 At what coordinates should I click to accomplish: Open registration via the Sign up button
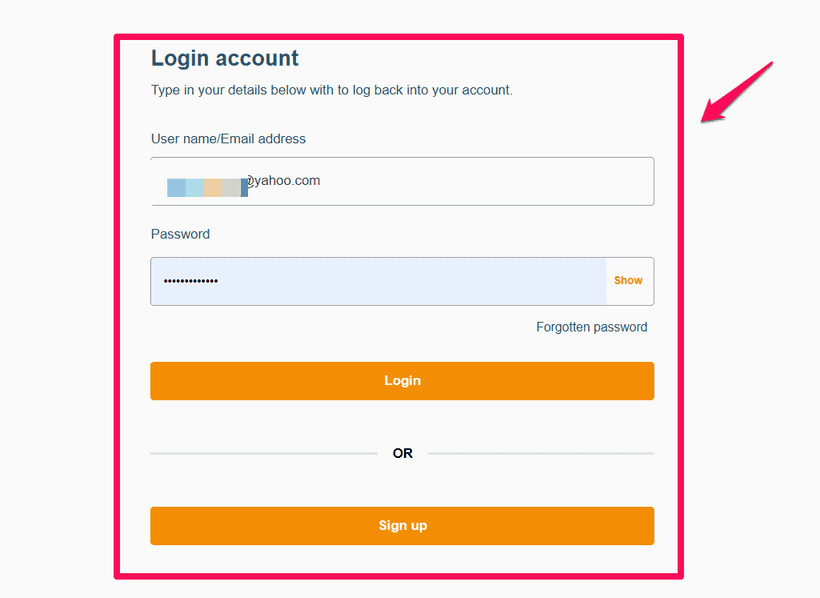tap(402, 525)
